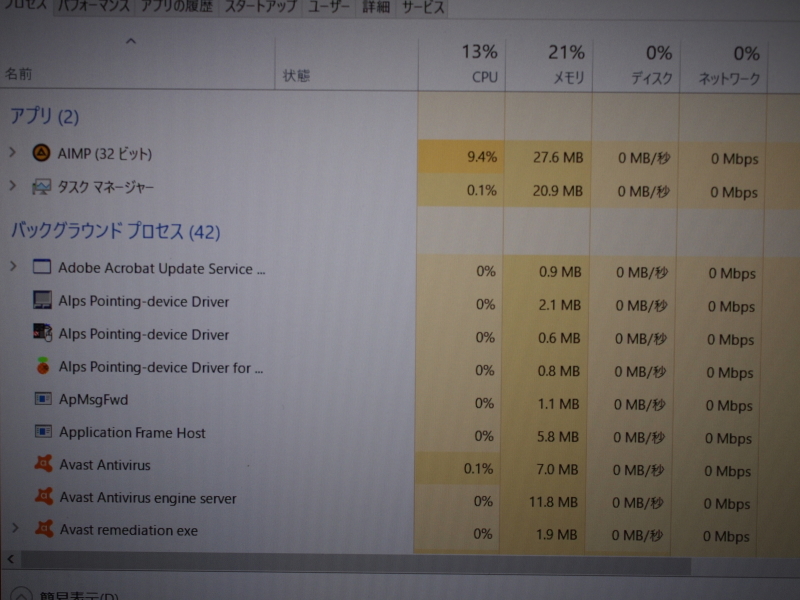Switch to the サービス tab
Image resolution: width=800 pixels, height=600 pixels.
point(423,7)
